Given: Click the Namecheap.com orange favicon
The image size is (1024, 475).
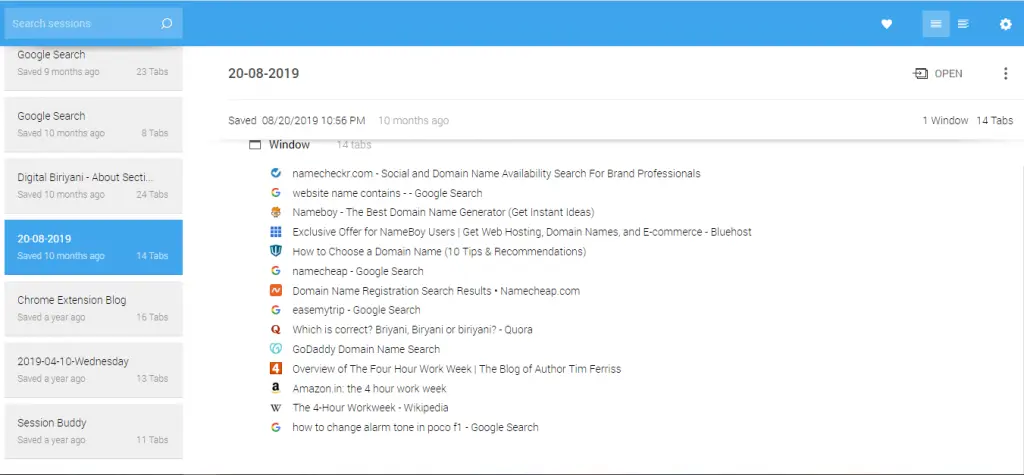Looking at the screenshot, I should click(276, 290).
